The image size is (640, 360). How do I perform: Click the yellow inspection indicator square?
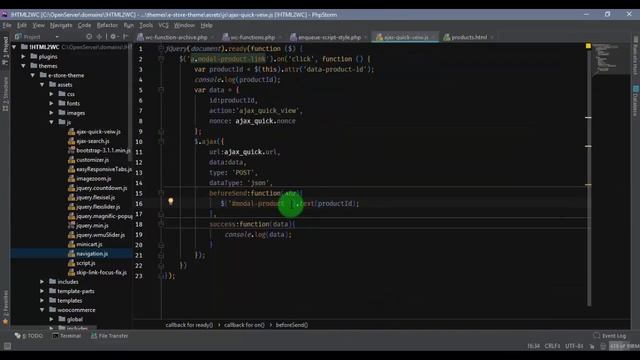tap(588, 46)
